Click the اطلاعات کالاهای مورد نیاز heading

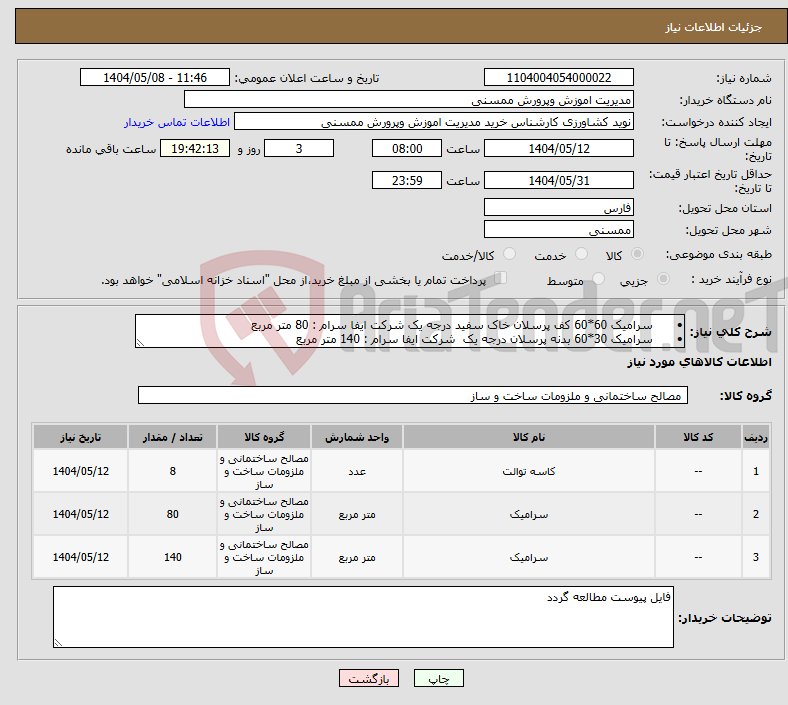coord(699,362)
